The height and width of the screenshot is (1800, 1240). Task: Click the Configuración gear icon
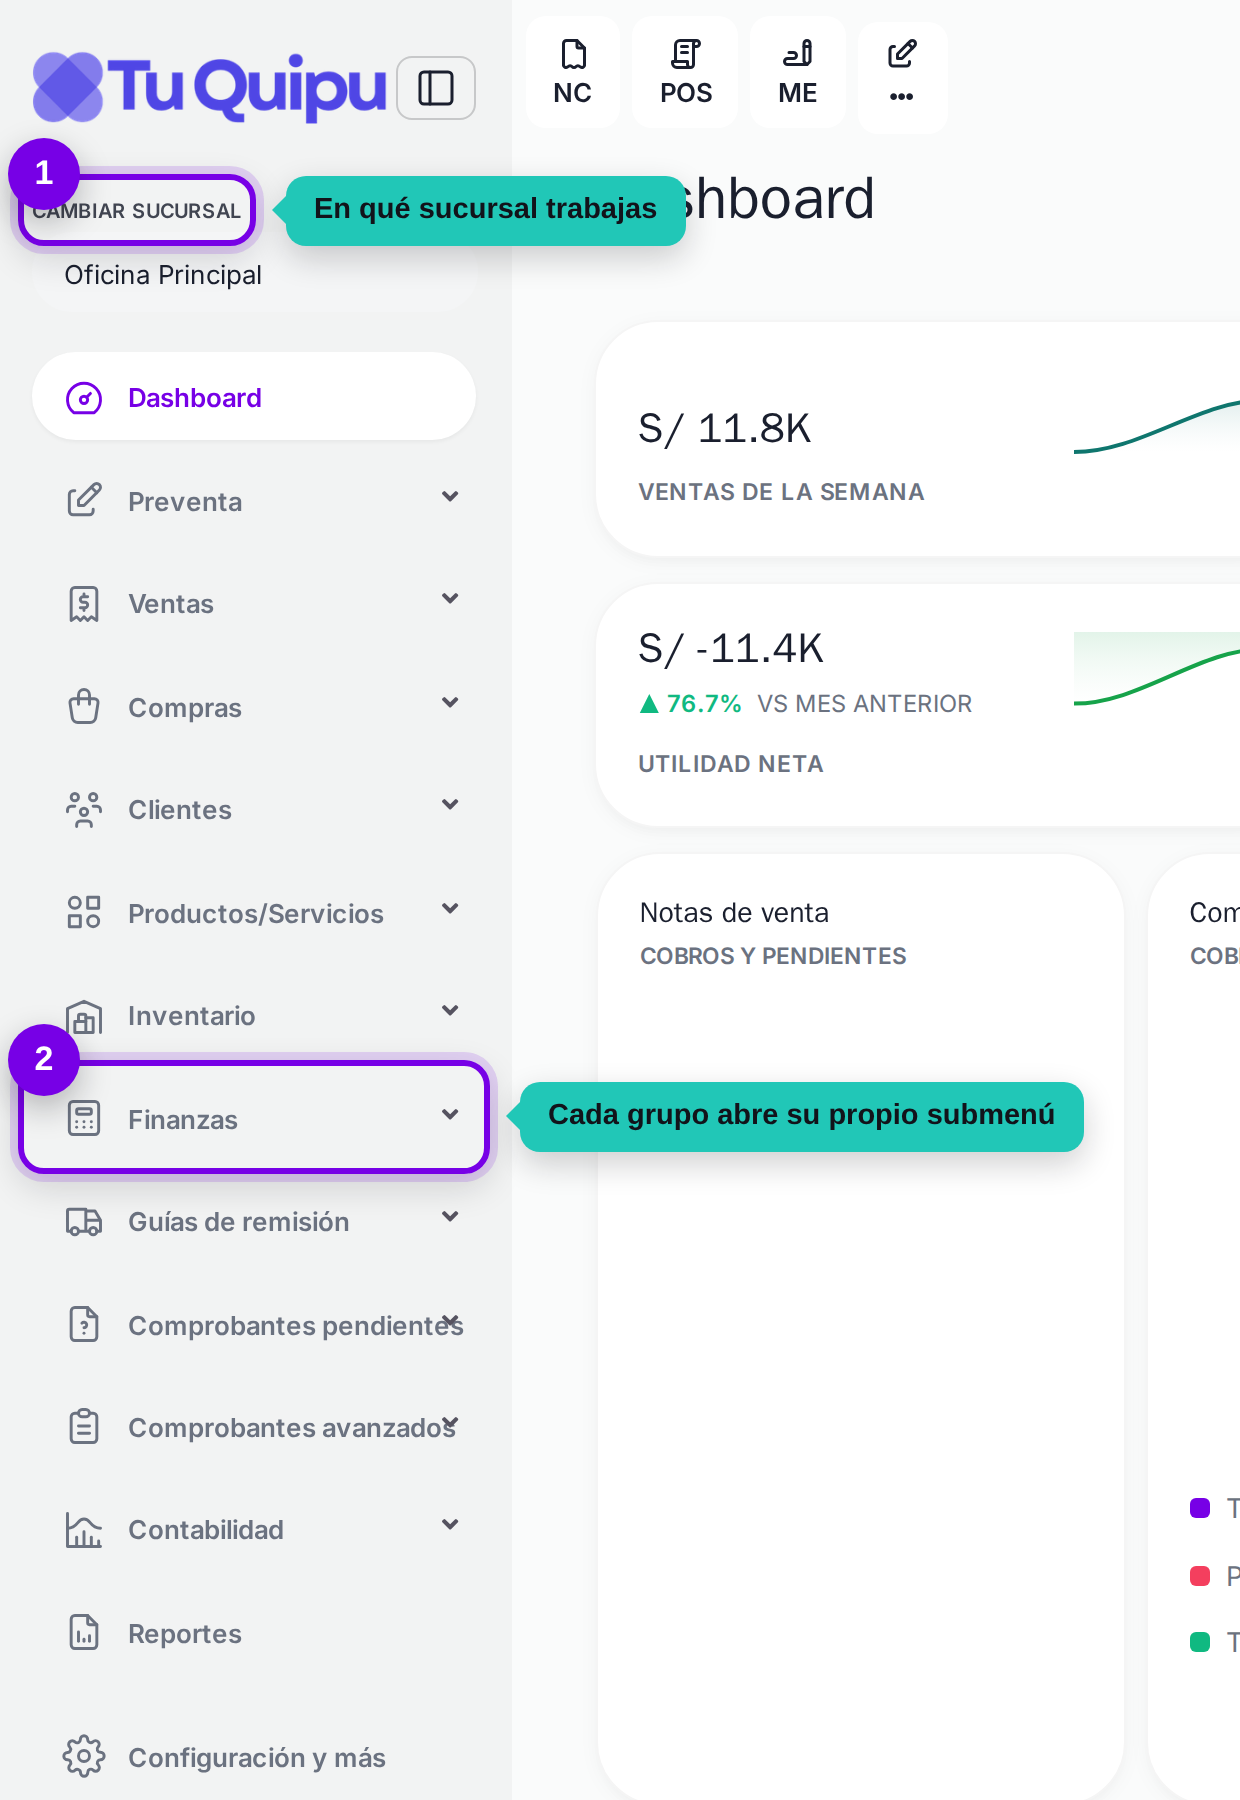pos(84,1756)
